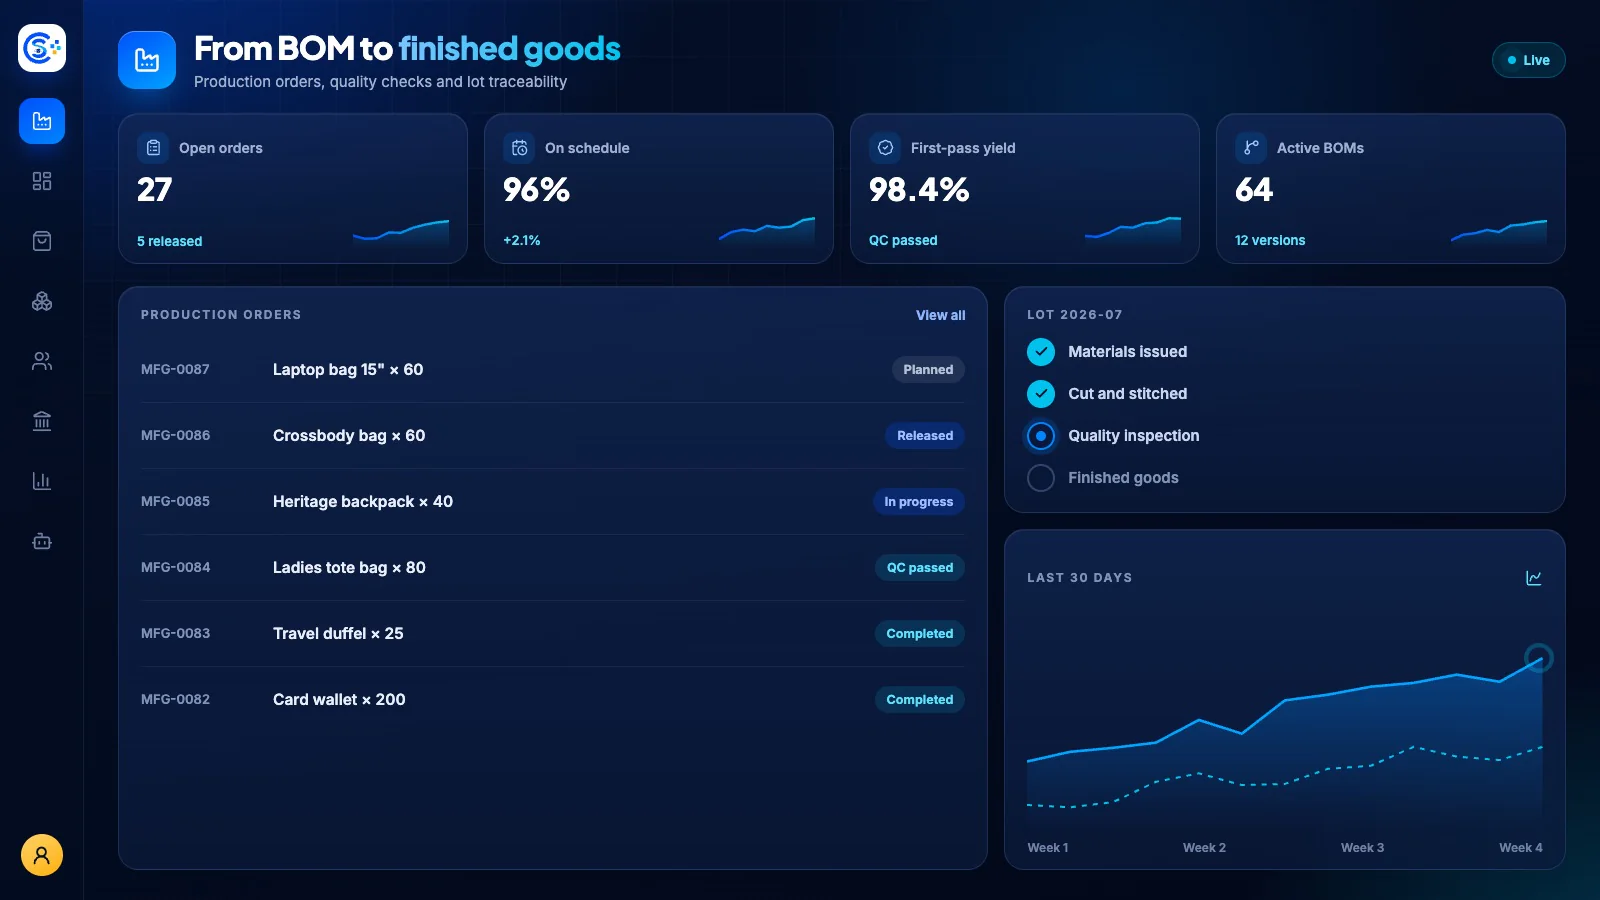Click the Planned status badge for MFG-0087
The image size is (1600, 900).
coord(928,370)
